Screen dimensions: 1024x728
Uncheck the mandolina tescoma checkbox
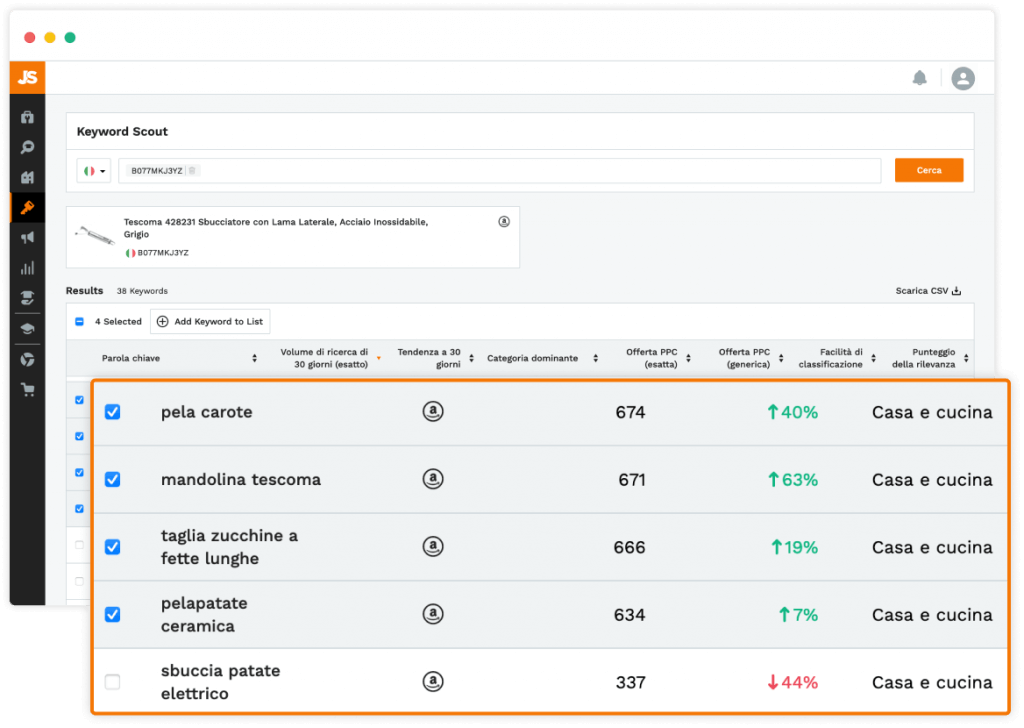[112, 479]
